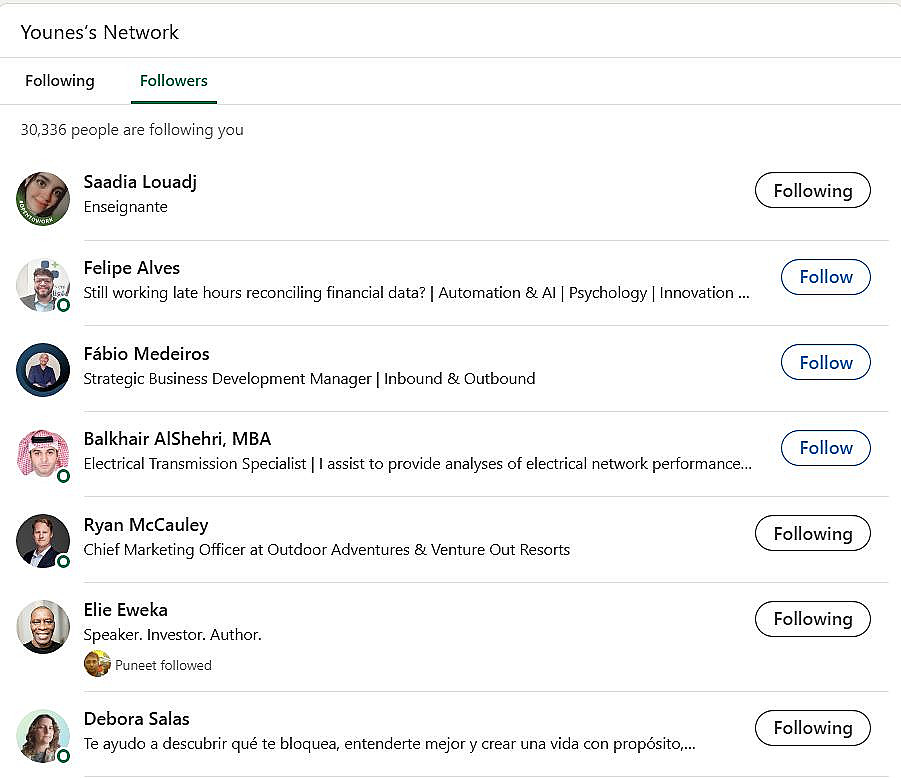Follow Felipe Alves
Screen dimensions: 901x778
tap(825, 277)
